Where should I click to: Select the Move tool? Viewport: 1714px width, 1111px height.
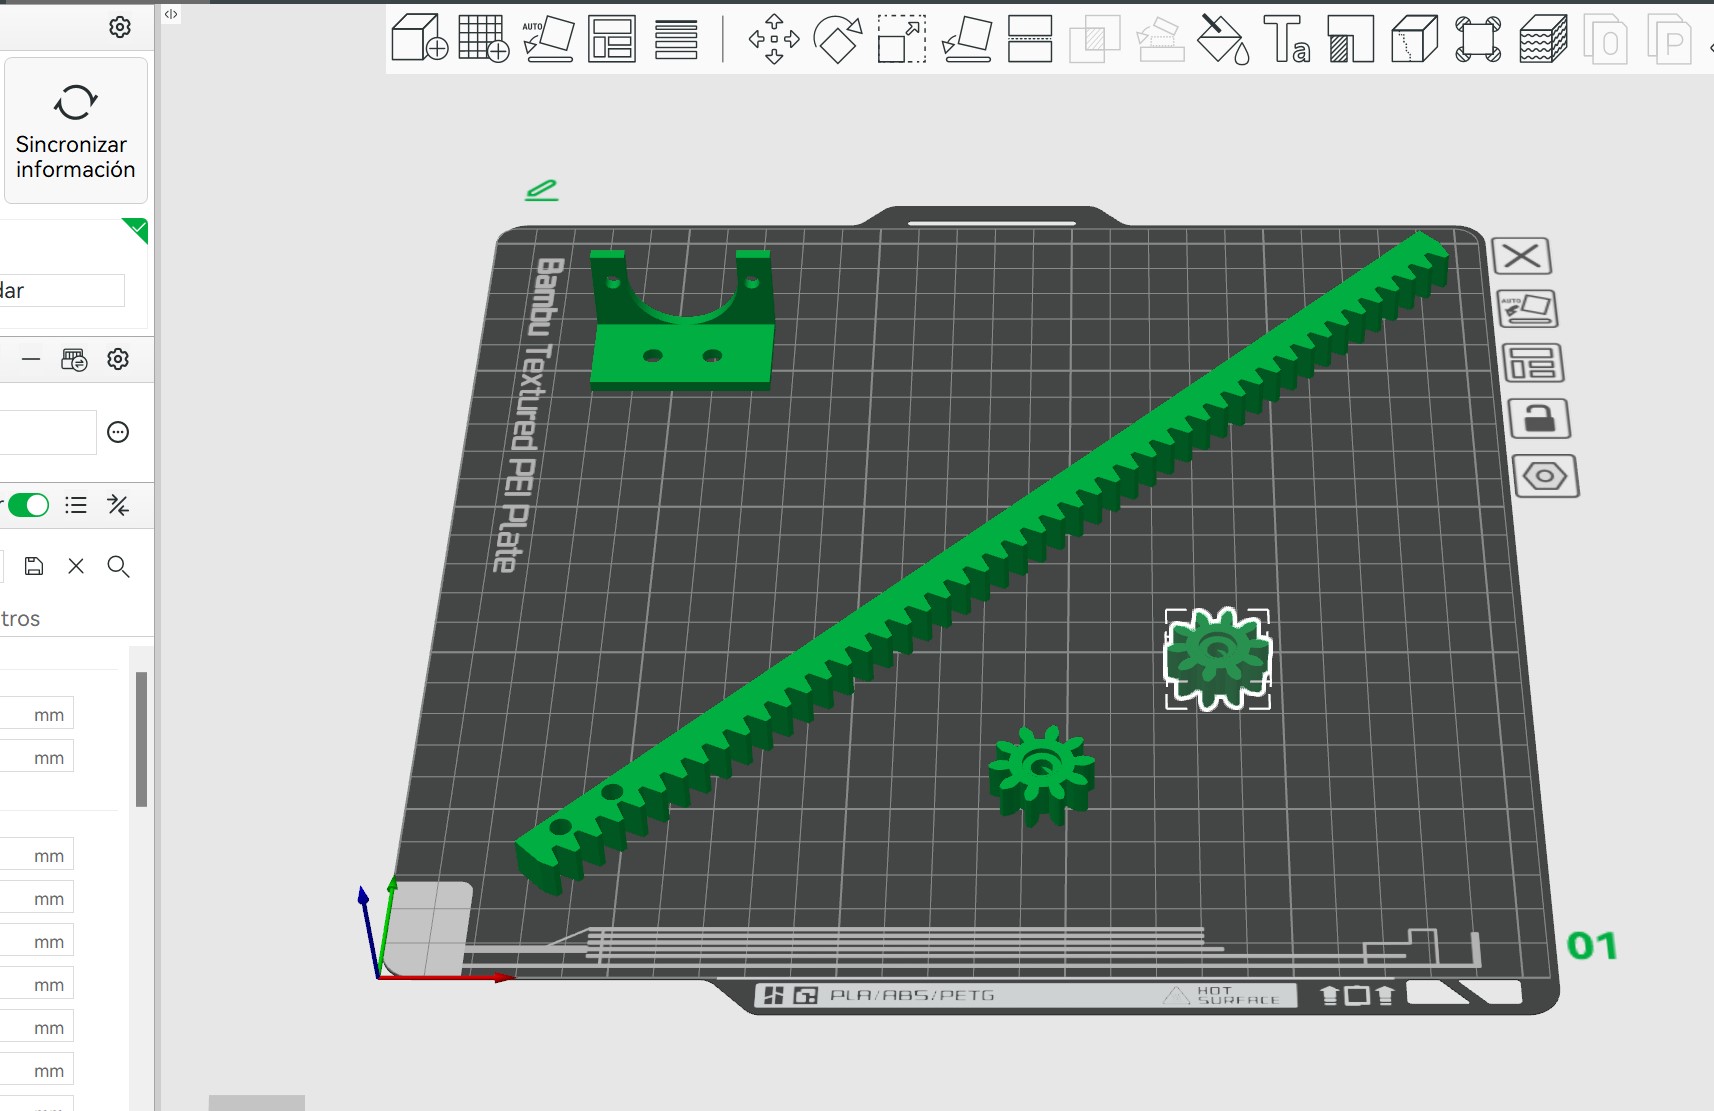point(774,39)
